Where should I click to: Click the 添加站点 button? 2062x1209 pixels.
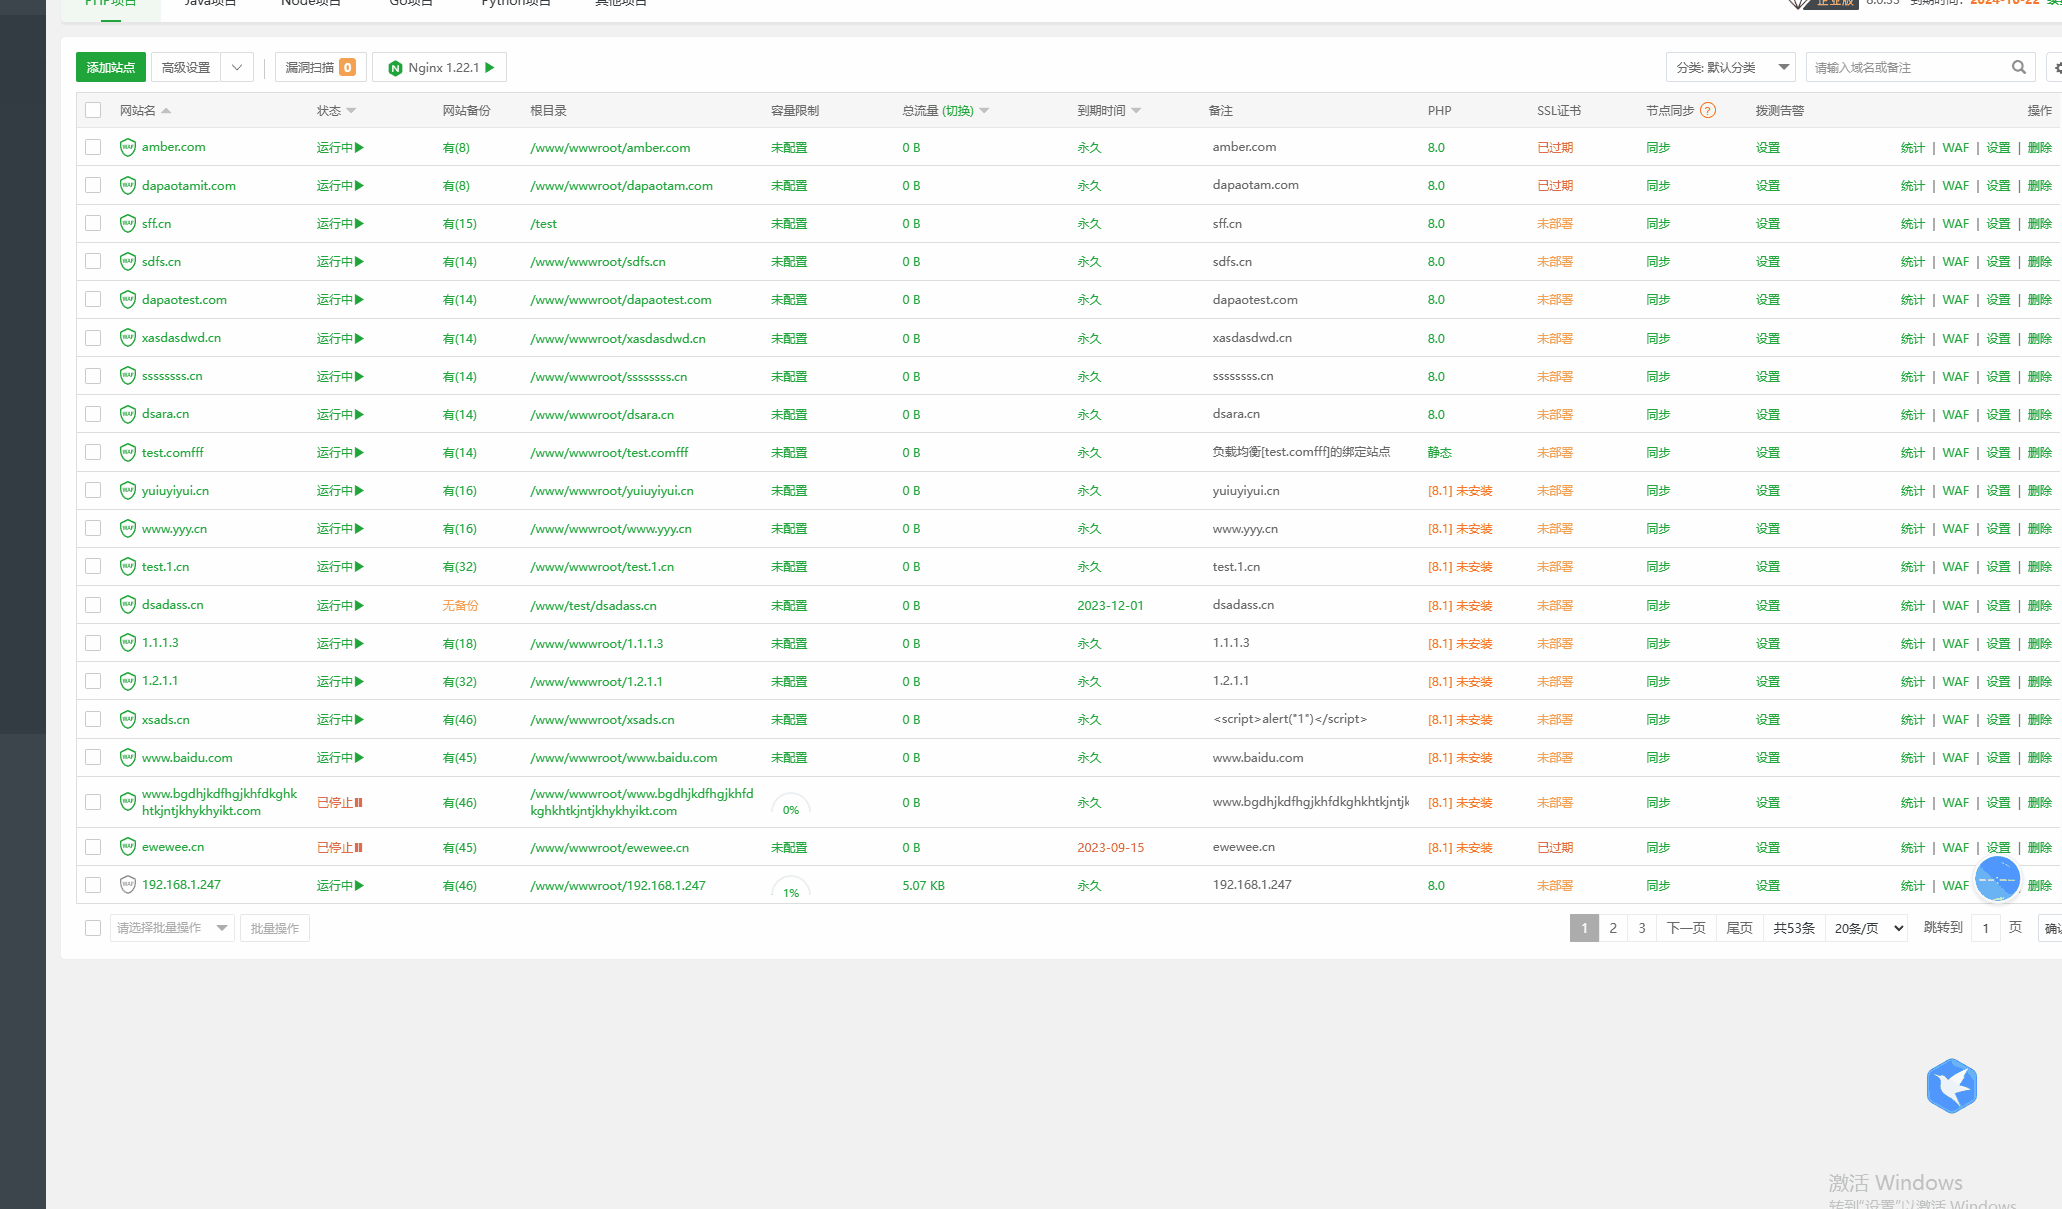click(111, 67)
